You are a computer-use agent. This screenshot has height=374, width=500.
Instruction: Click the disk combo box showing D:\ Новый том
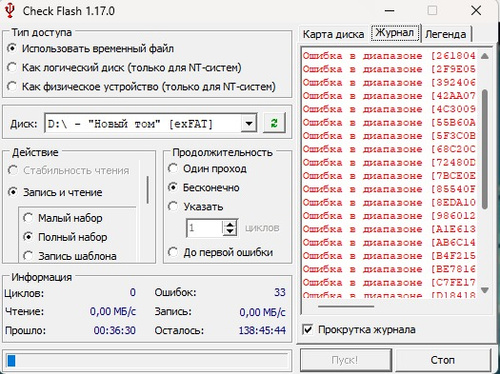(x=151, y=124)
